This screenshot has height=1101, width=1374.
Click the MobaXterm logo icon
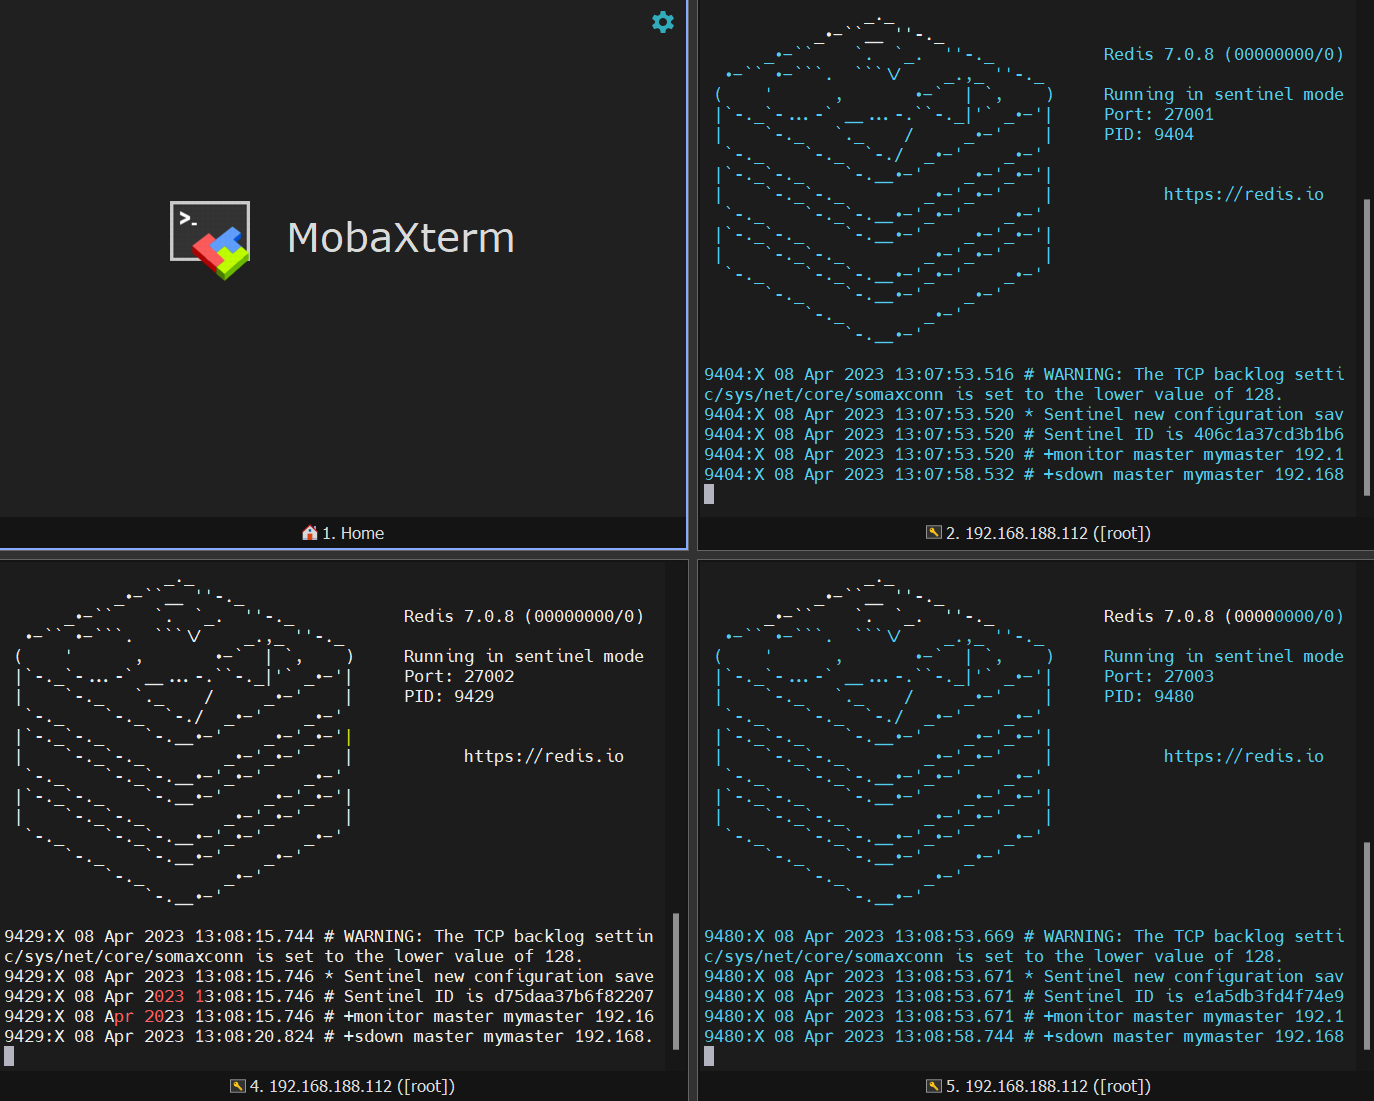210,240
